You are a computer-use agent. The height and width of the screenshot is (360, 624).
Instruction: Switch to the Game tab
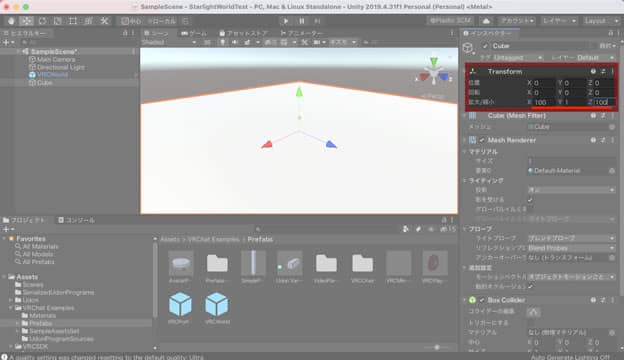coord(194,33)
